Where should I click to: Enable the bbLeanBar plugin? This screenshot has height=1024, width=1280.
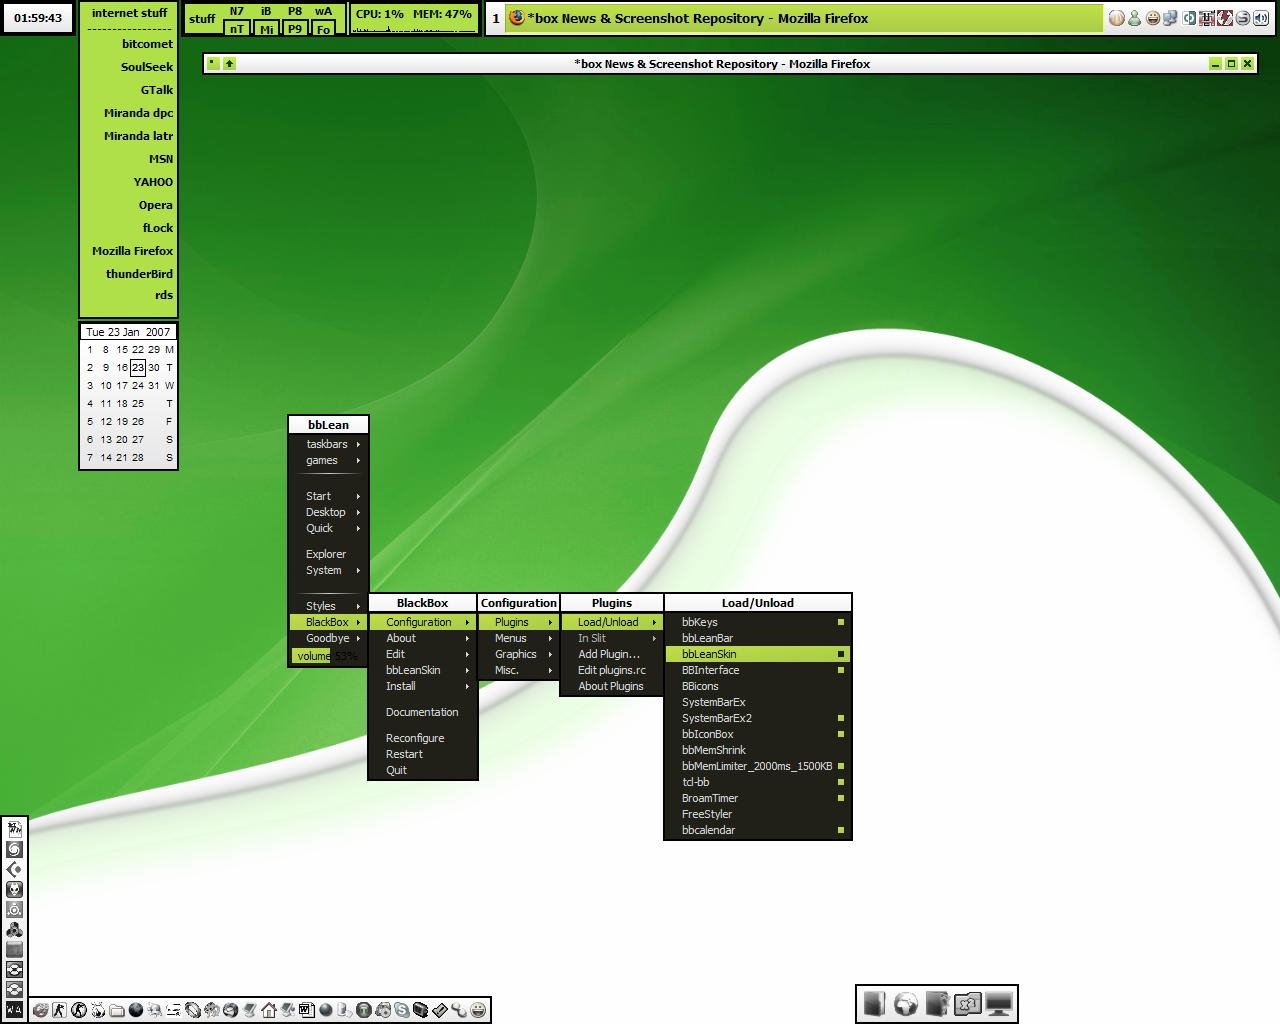758,638
